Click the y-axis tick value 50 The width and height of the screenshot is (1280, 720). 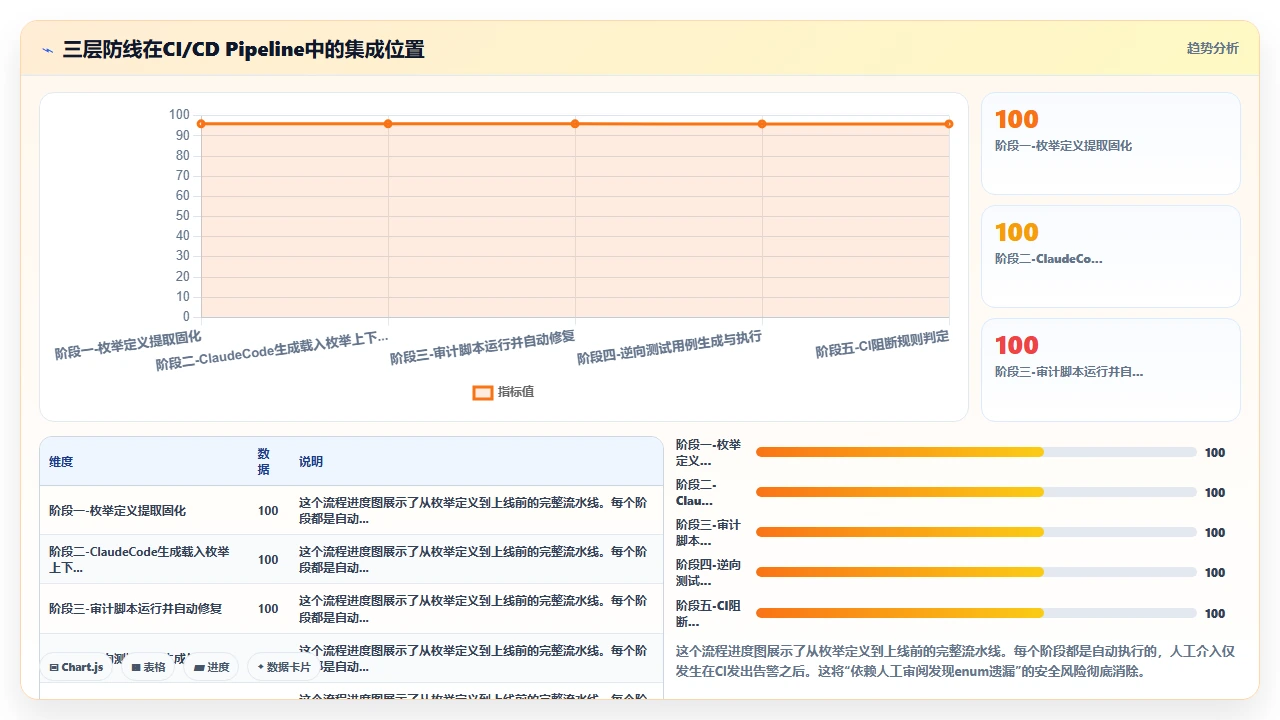coord(182,216)
